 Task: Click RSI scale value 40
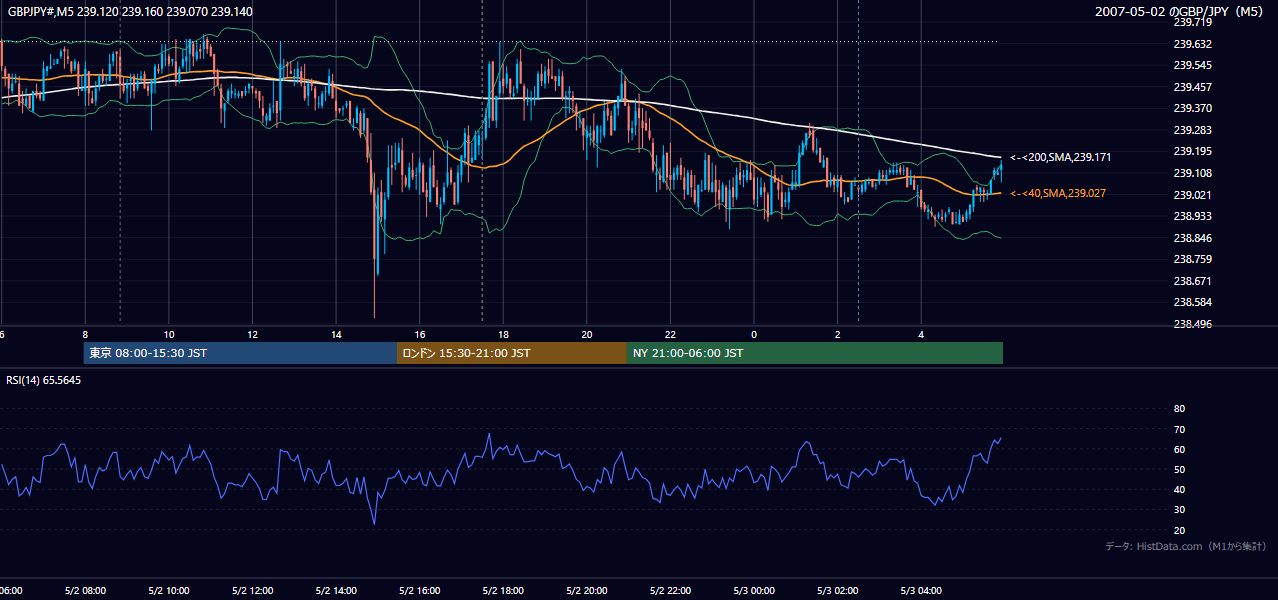pyautogui.click(x=1179, y=490)
